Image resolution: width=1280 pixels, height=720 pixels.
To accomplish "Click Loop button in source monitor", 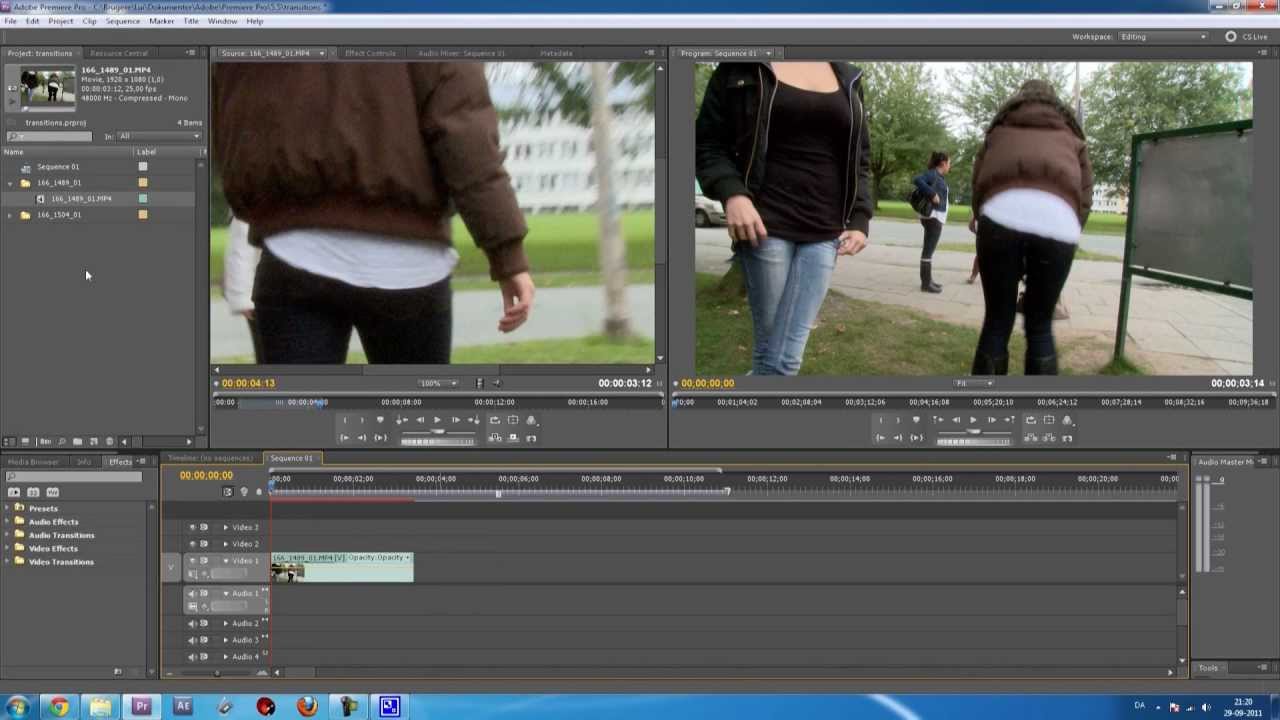I will point(495,420).
